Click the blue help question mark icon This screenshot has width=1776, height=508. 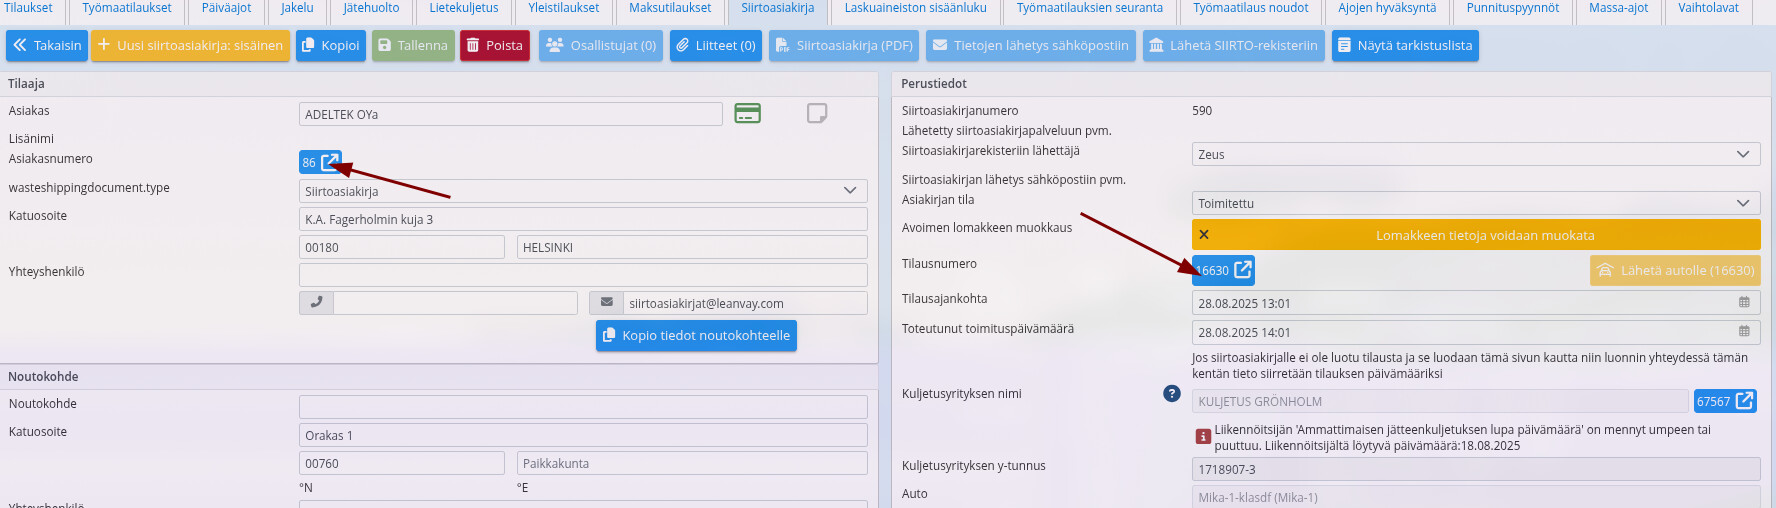click(x=1172, y=394)
